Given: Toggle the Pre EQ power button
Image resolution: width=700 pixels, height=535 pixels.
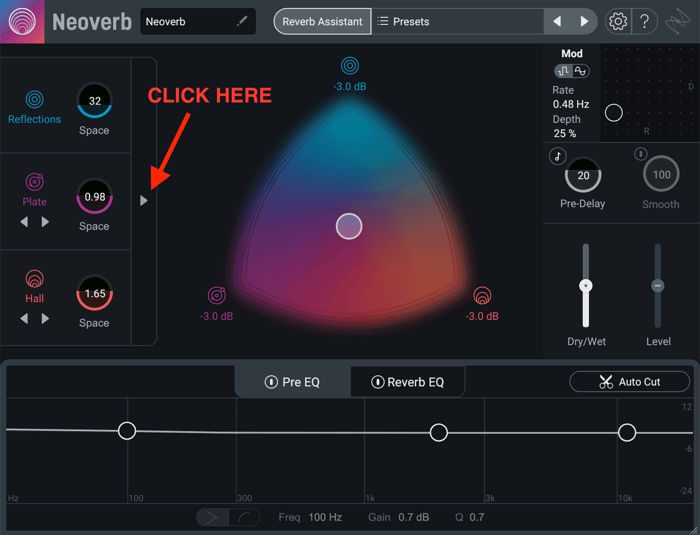Looking at the screenshot, I should click(271, 382).
